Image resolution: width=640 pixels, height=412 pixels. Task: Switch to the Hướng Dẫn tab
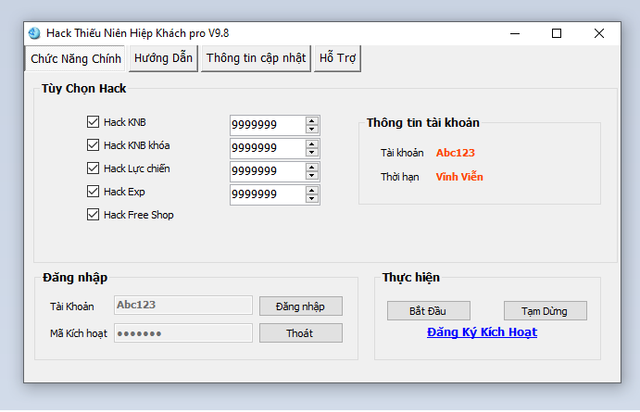(163, 58)
